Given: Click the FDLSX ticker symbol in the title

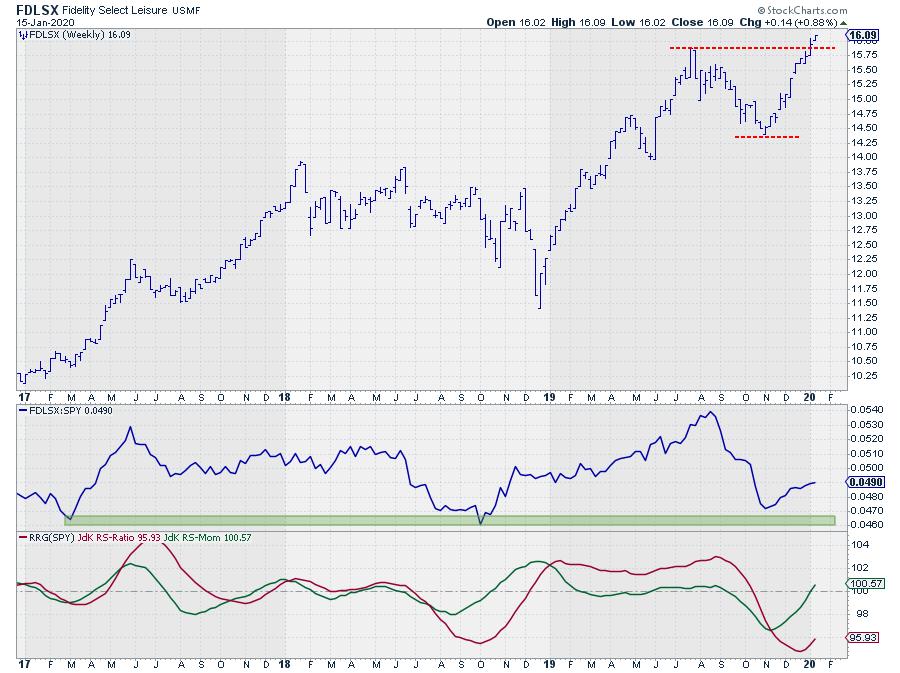Looking at the screenshot, I should [37, 10].
